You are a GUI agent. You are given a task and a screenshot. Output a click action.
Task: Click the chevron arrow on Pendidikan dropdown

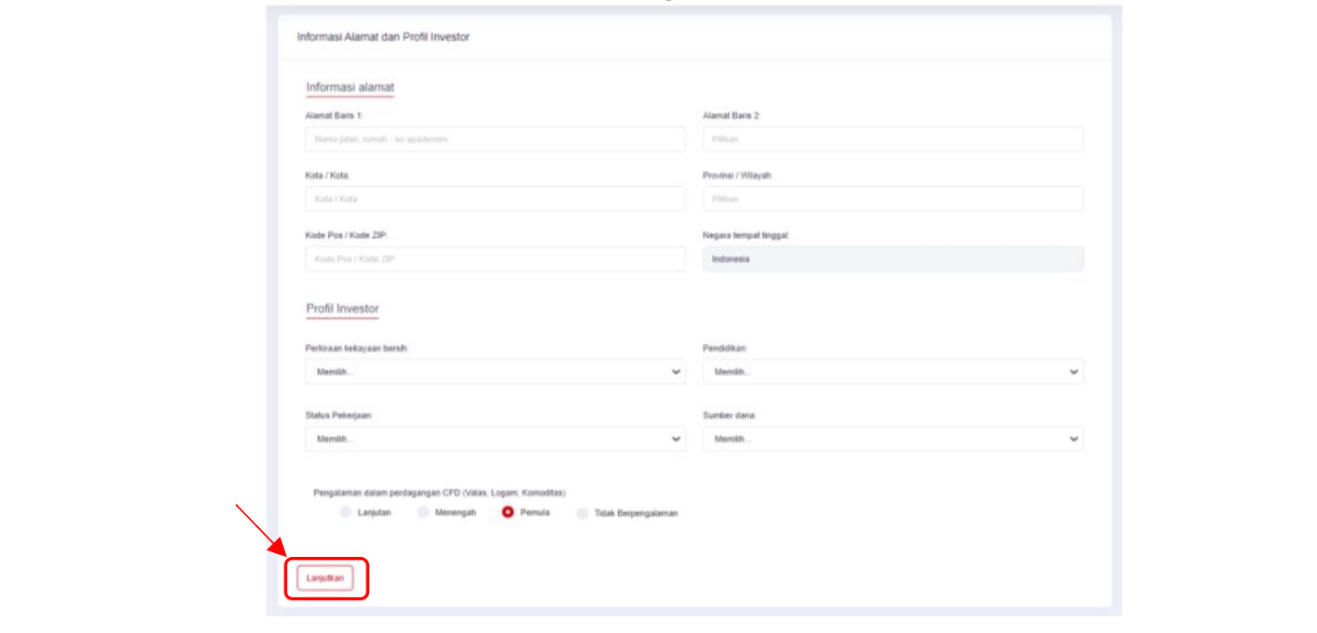click(1073, 372)
